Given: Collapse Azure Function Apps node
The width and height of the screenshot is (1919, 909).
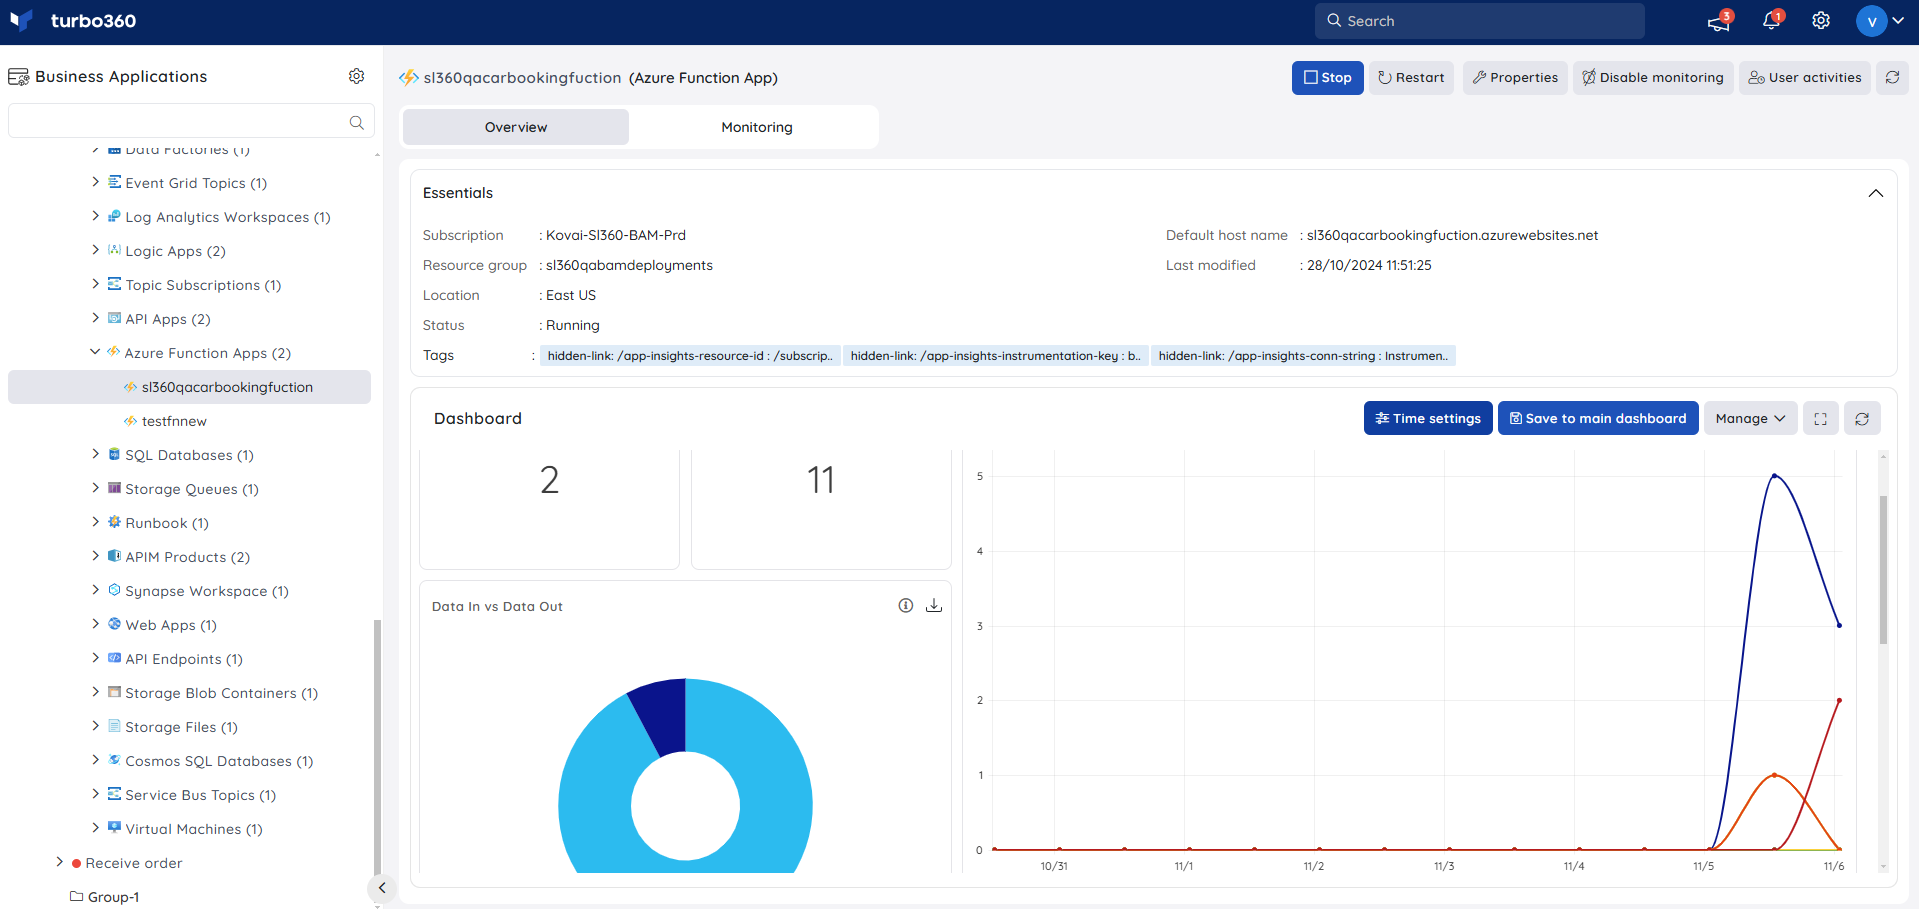Looking at the screenshot, I should point(95,352).
